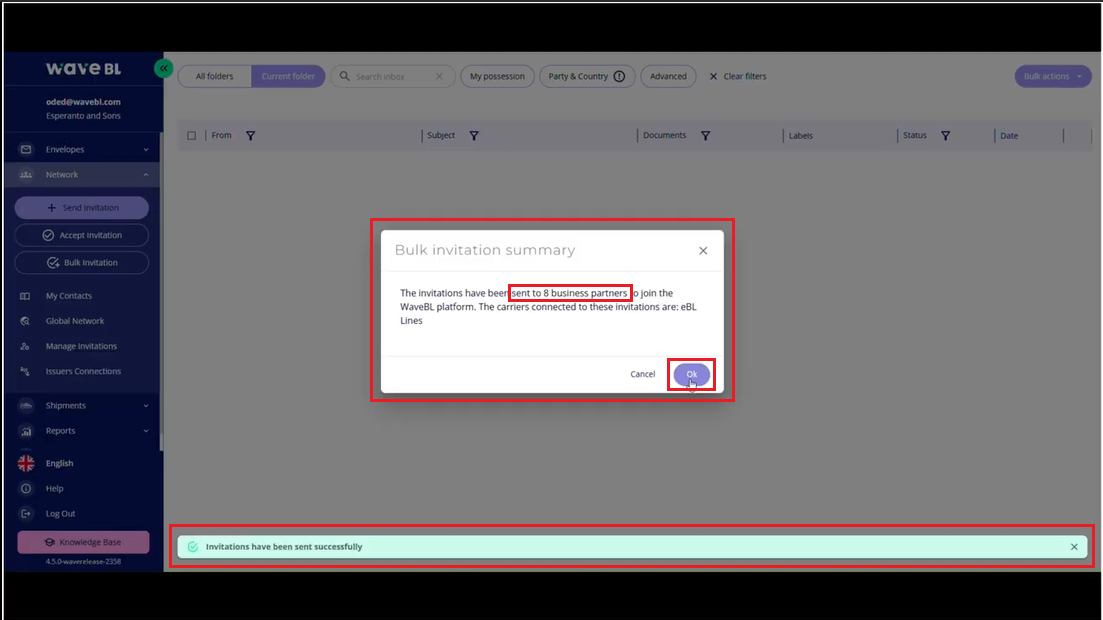Change language from English

(x=59, y=463)
